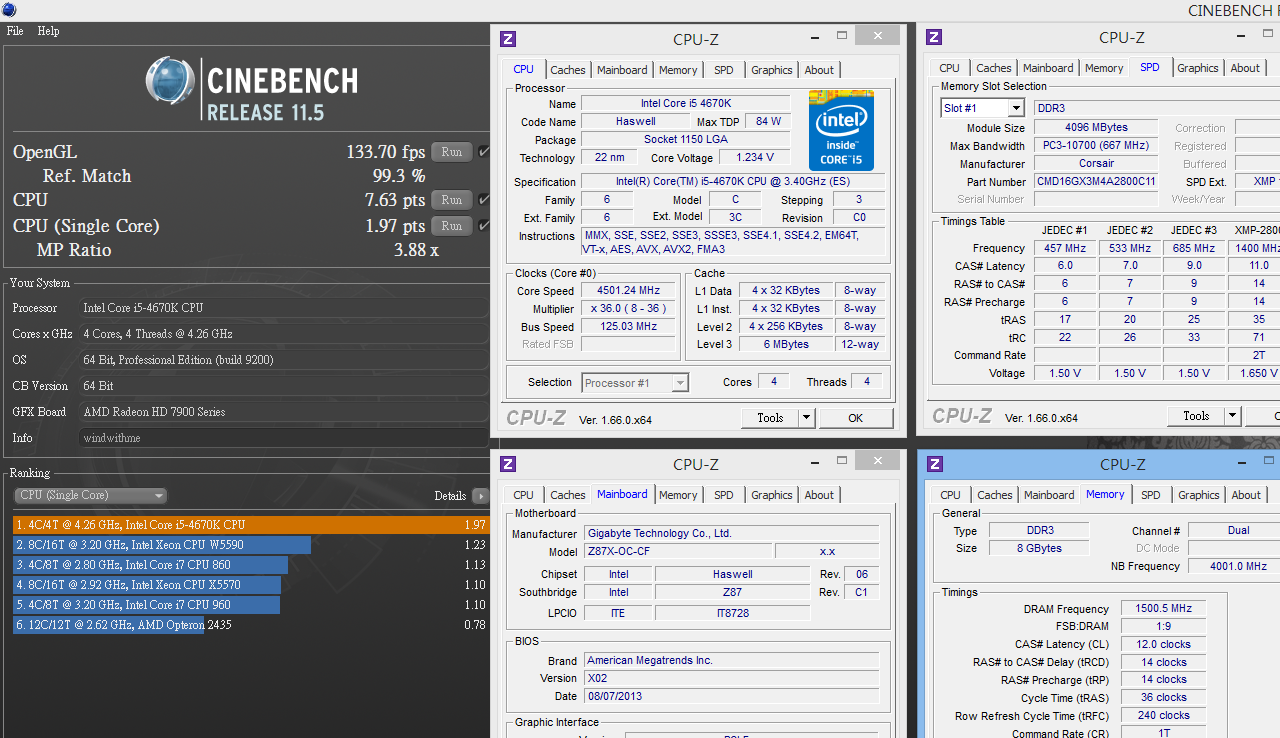Click the Z icon of the CPU-Z Mainboard window
Viewport: 1280px width, 738px height.
(508, 464)
